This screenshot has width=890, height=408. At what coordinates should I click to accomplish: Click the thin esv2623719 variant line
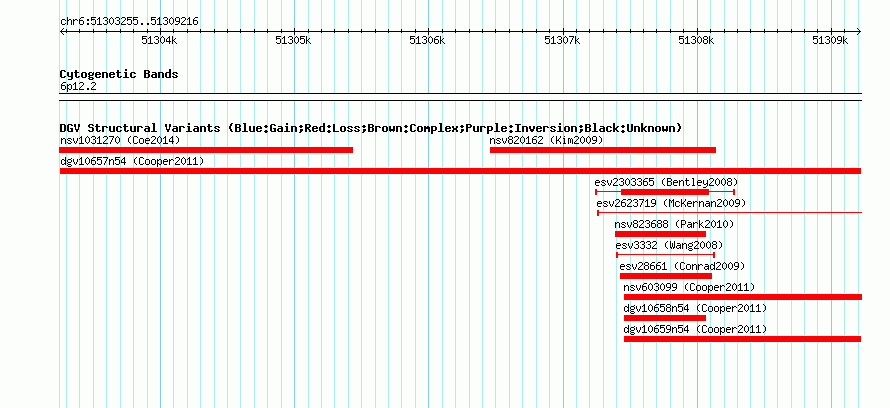(x=729, y=213)
